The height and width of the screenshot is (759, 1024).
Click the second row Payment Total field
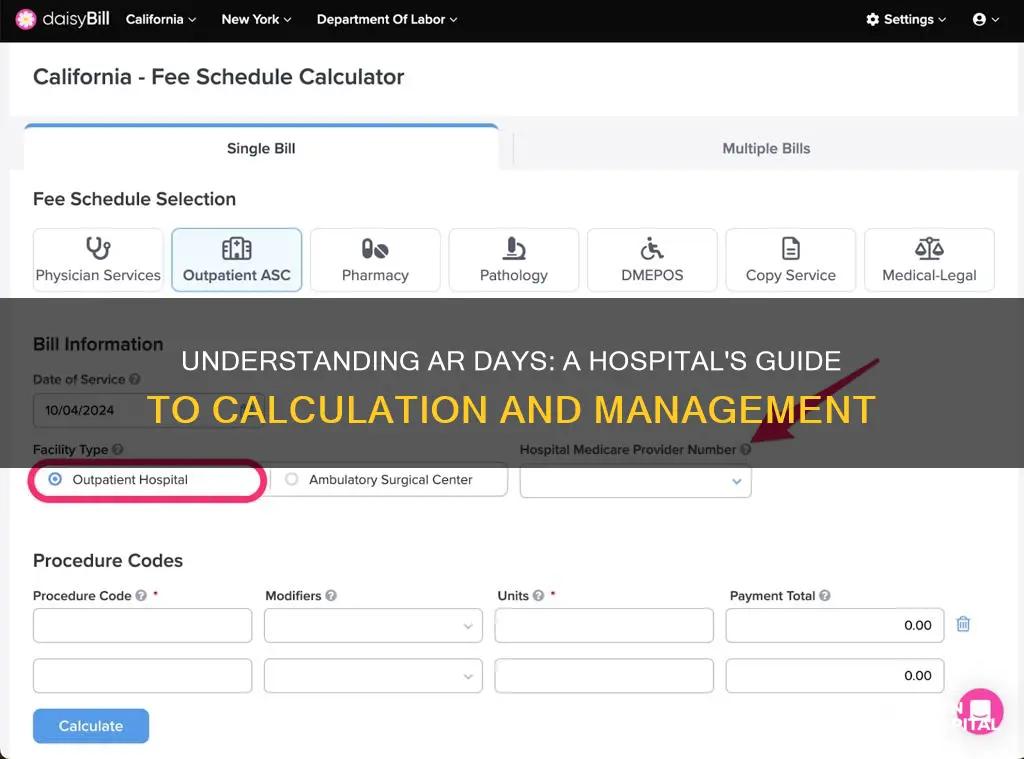coord(835,675)
